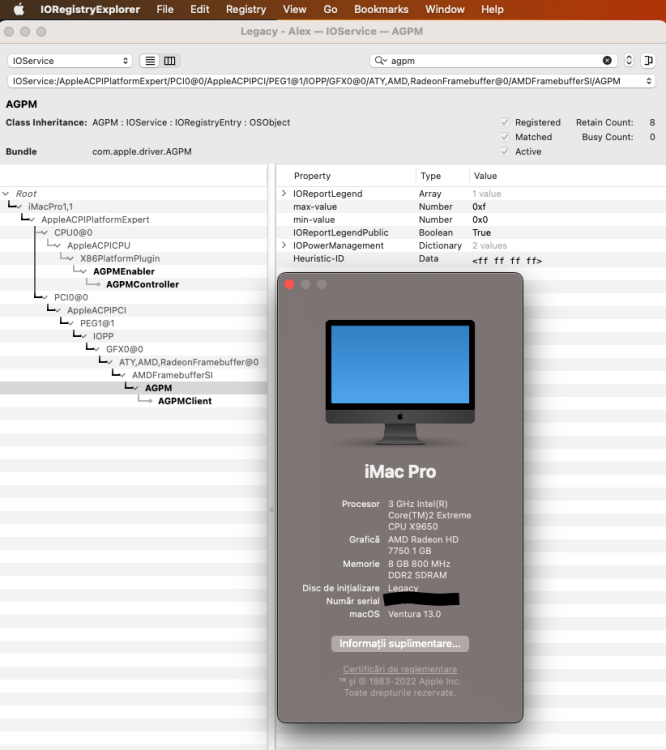This screenshot has width=666, height=750.
Task: Collapse the PCI0@0 node
Action: pos(44,297)
